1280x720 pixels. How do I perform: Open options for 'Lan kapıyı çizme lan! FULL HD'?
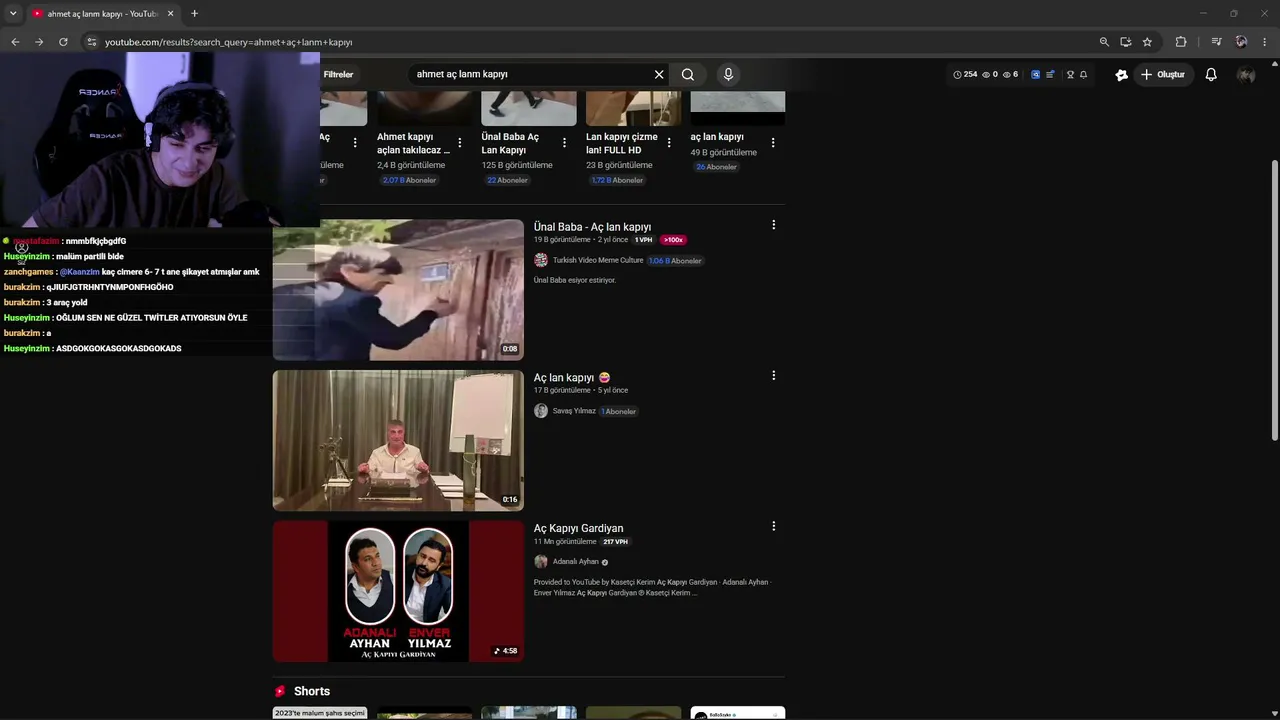pos(669,143)
